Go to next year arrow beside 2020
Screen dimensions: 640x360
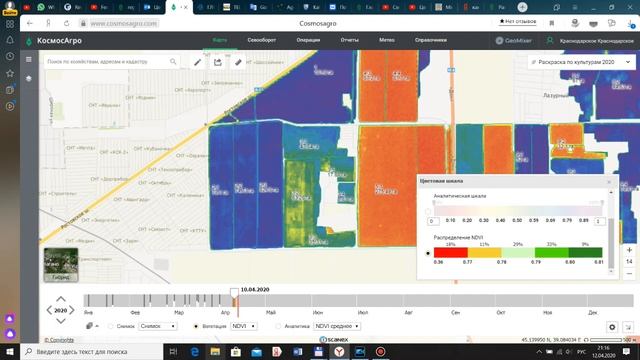pyautogui.click(x=72, y=310)
